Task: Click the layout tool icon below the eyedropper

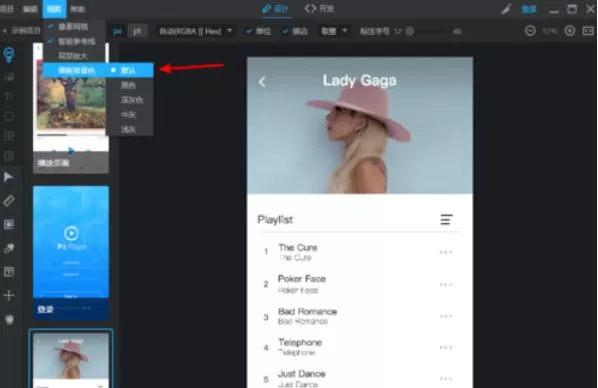Action: pos(9,272)
